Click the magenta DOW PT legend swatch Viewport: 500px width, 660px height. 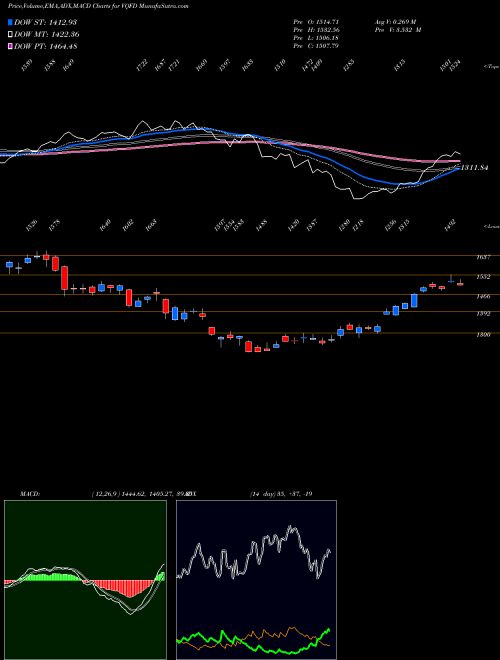(10, 46)
